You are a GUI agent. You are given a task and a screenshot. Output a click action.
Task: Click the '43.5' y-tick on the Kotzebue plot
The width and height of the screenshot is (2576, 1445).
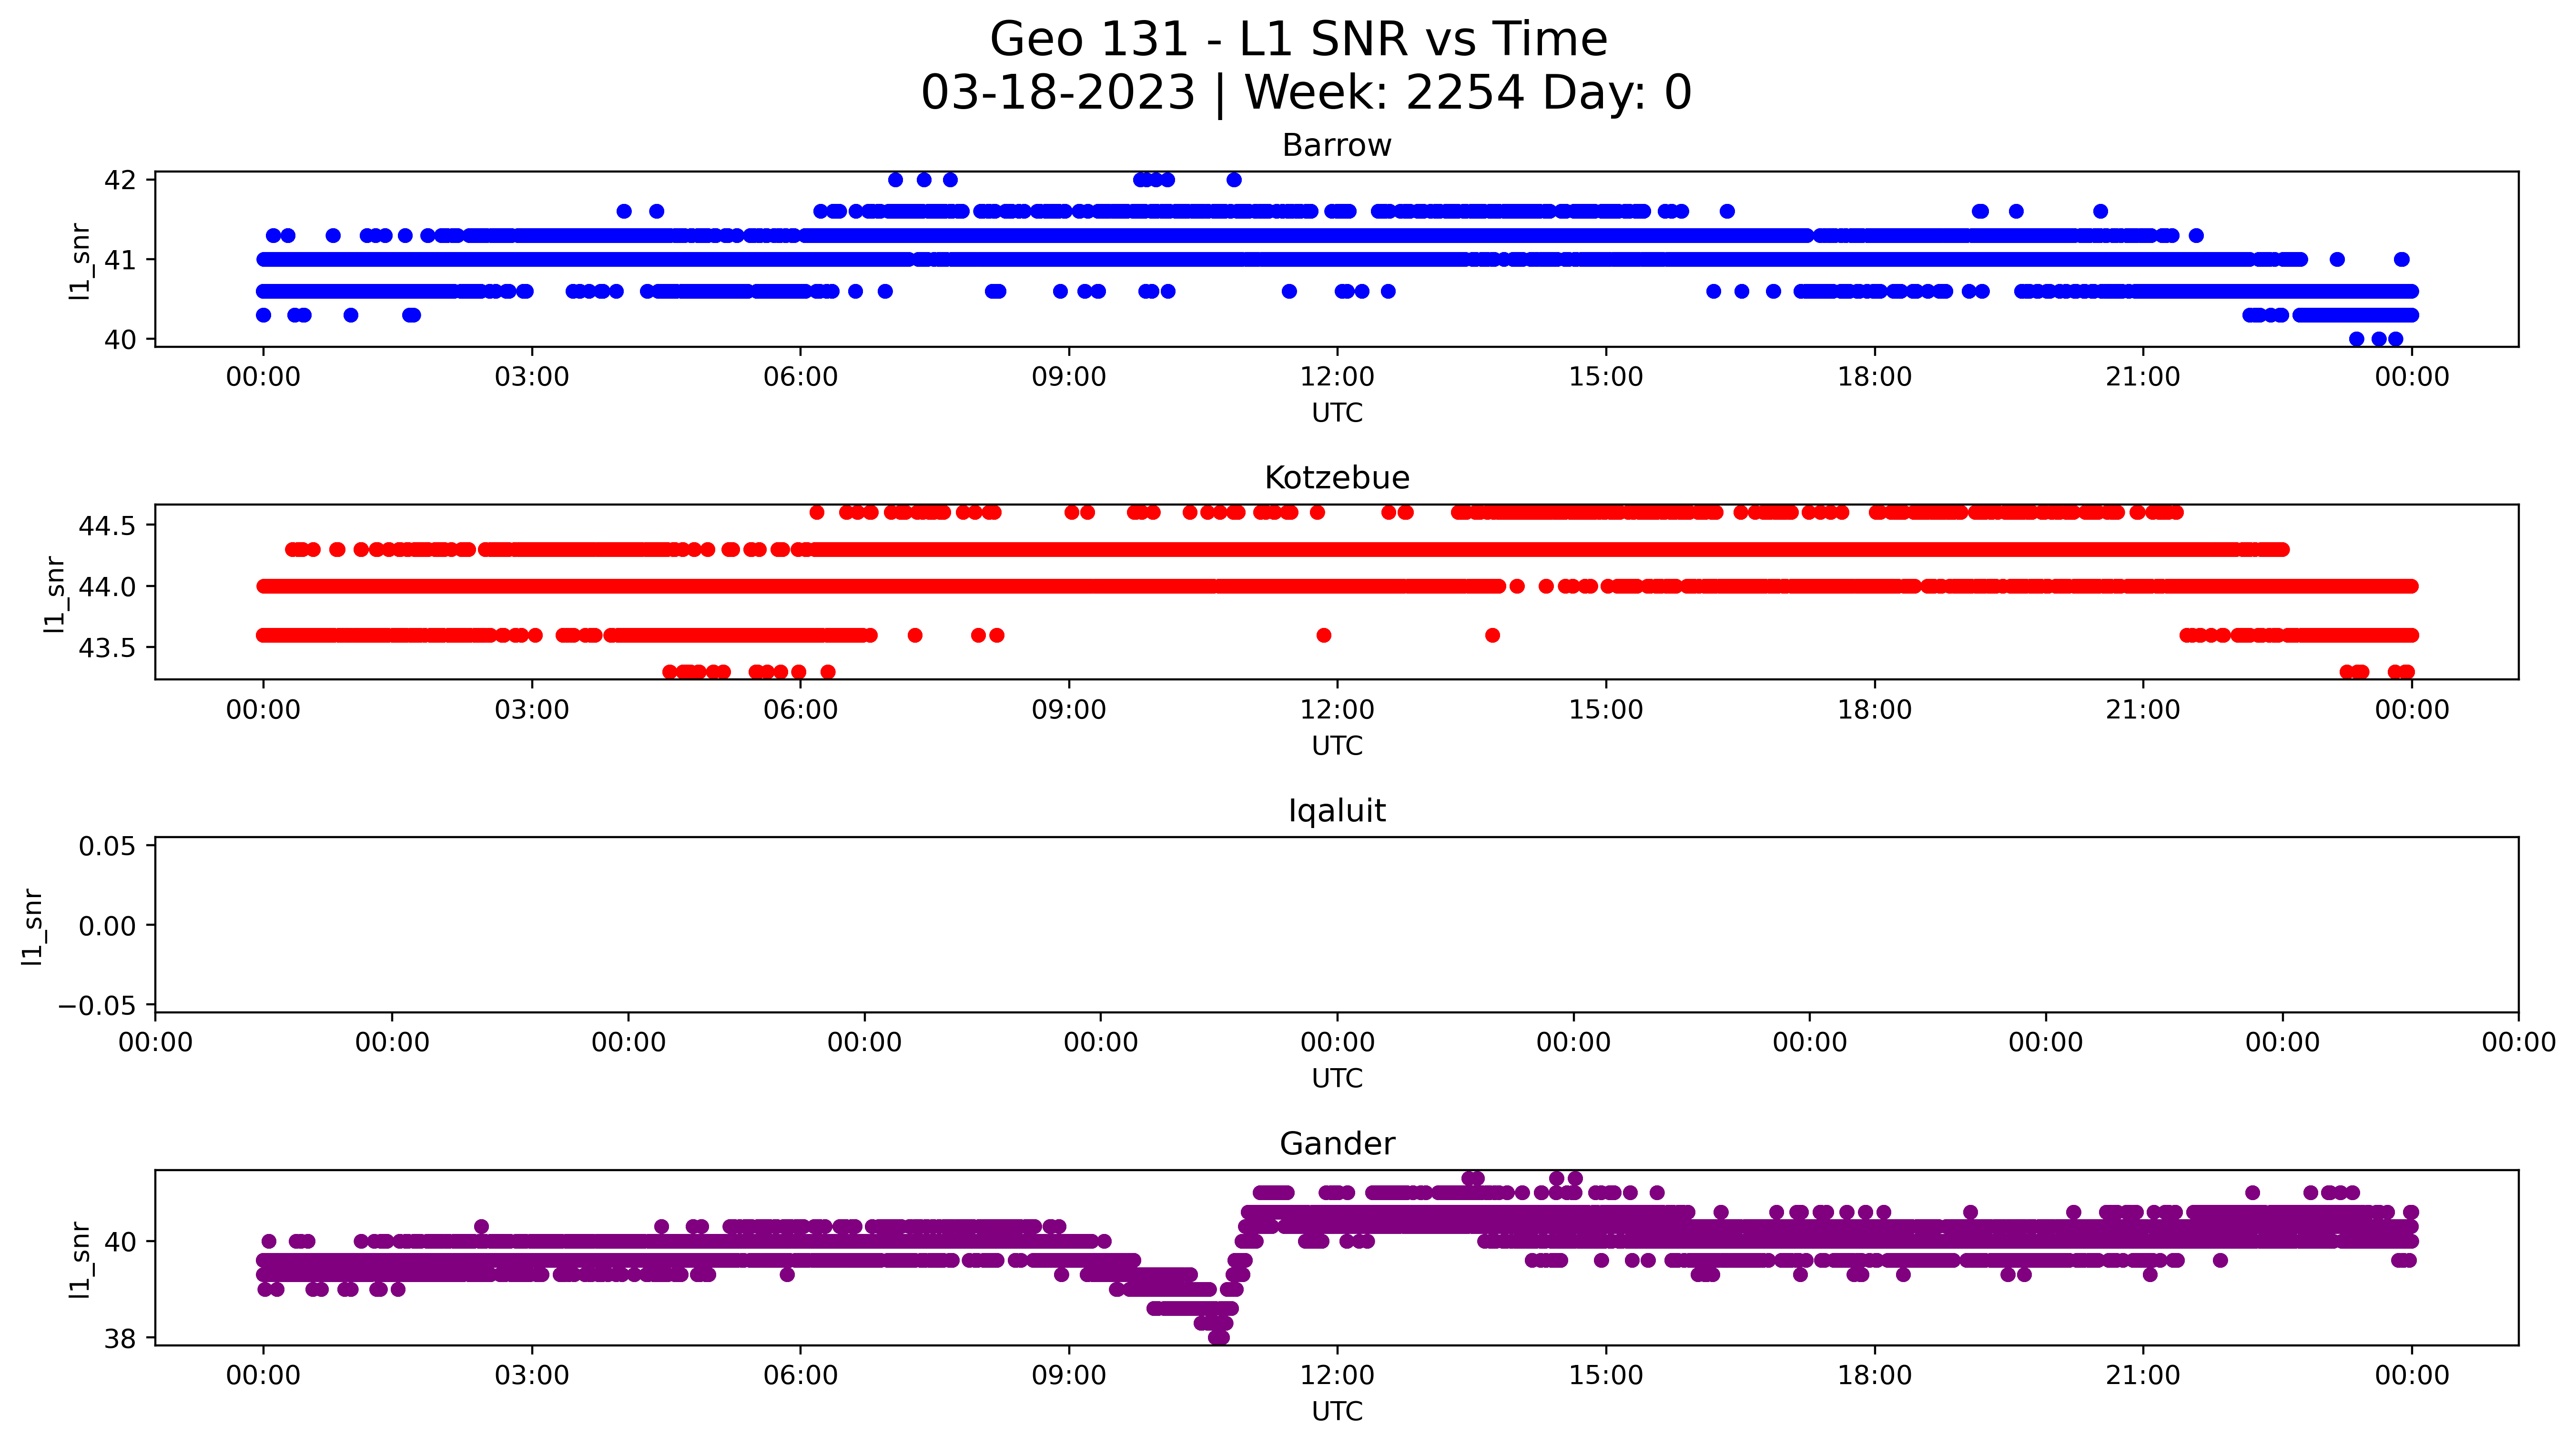coord(107,648)
